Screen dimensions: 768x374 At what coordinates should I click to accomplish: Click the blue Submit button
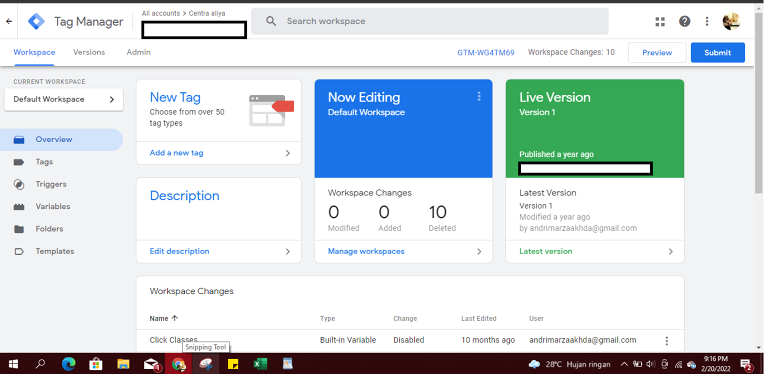click(718, 53)
